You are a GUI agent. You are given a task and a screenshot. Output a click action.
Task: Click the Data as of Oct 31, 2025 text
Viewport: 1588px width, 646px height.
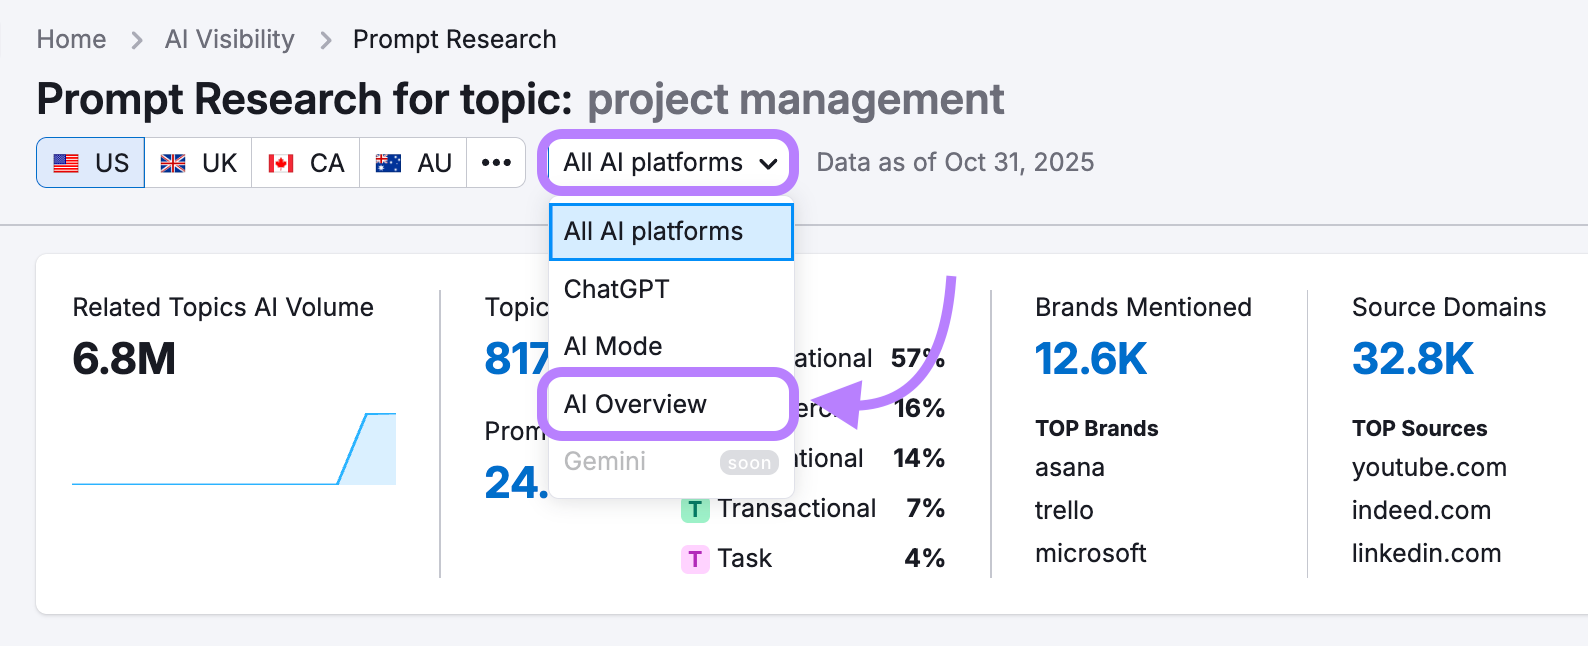pos(955,163)
